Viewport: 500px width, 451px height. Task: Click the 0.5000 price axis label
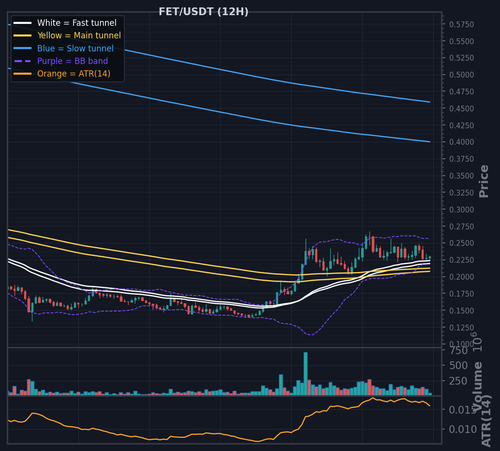pyautogui.click(x=461, y=75)
